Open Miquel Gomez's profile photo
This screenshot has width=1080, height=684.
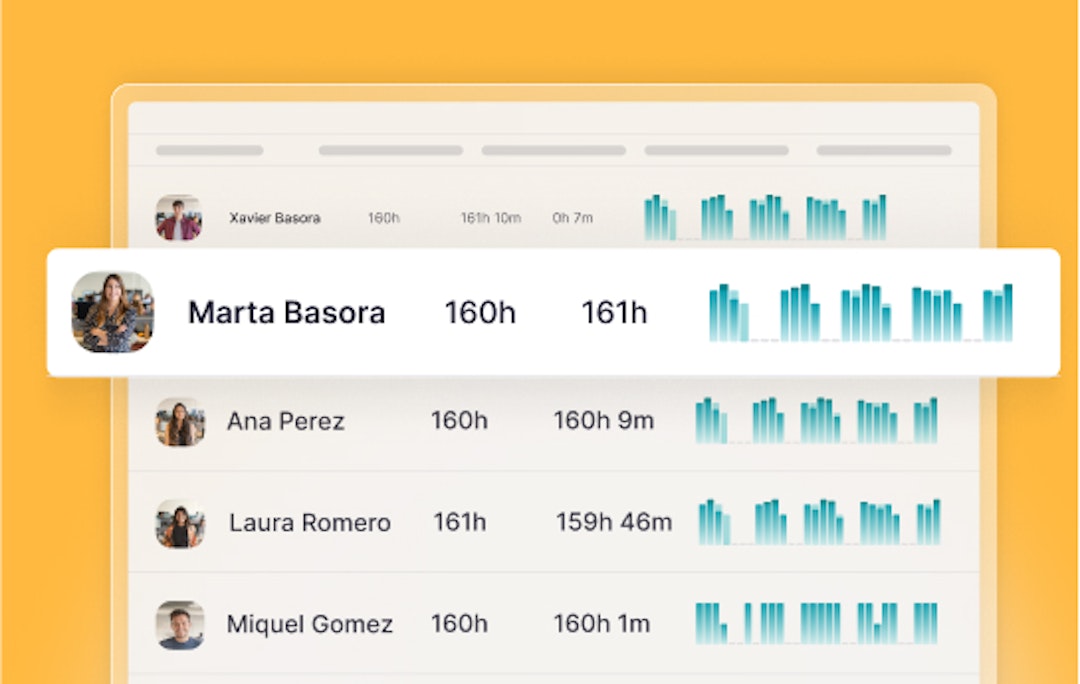180,625
